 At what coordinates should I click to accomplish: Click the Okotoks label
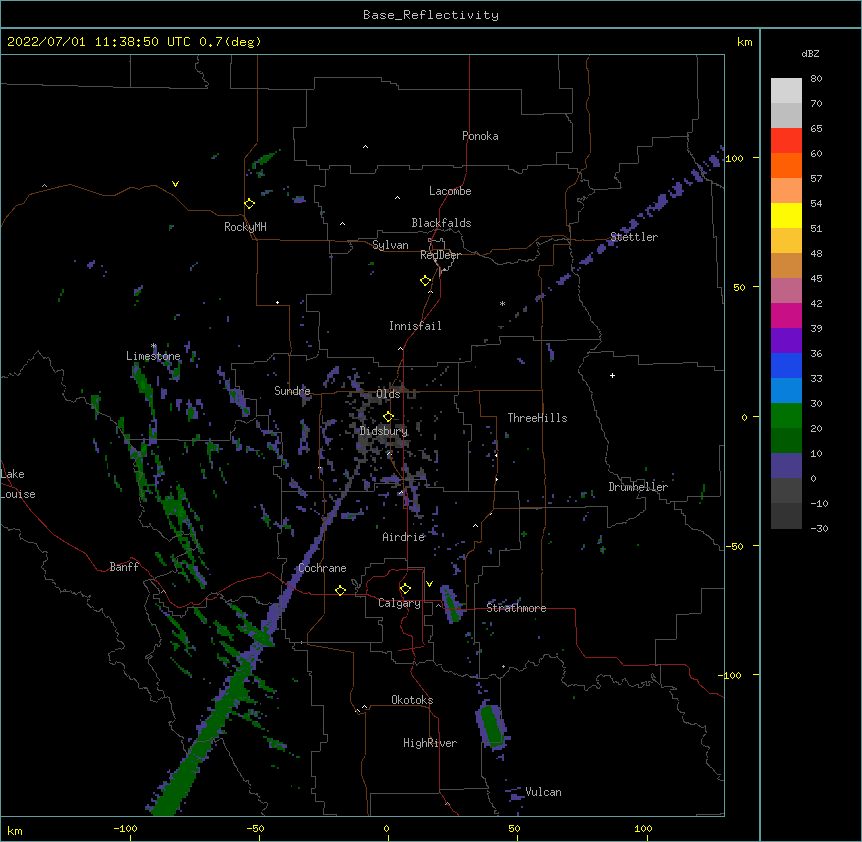412,700
